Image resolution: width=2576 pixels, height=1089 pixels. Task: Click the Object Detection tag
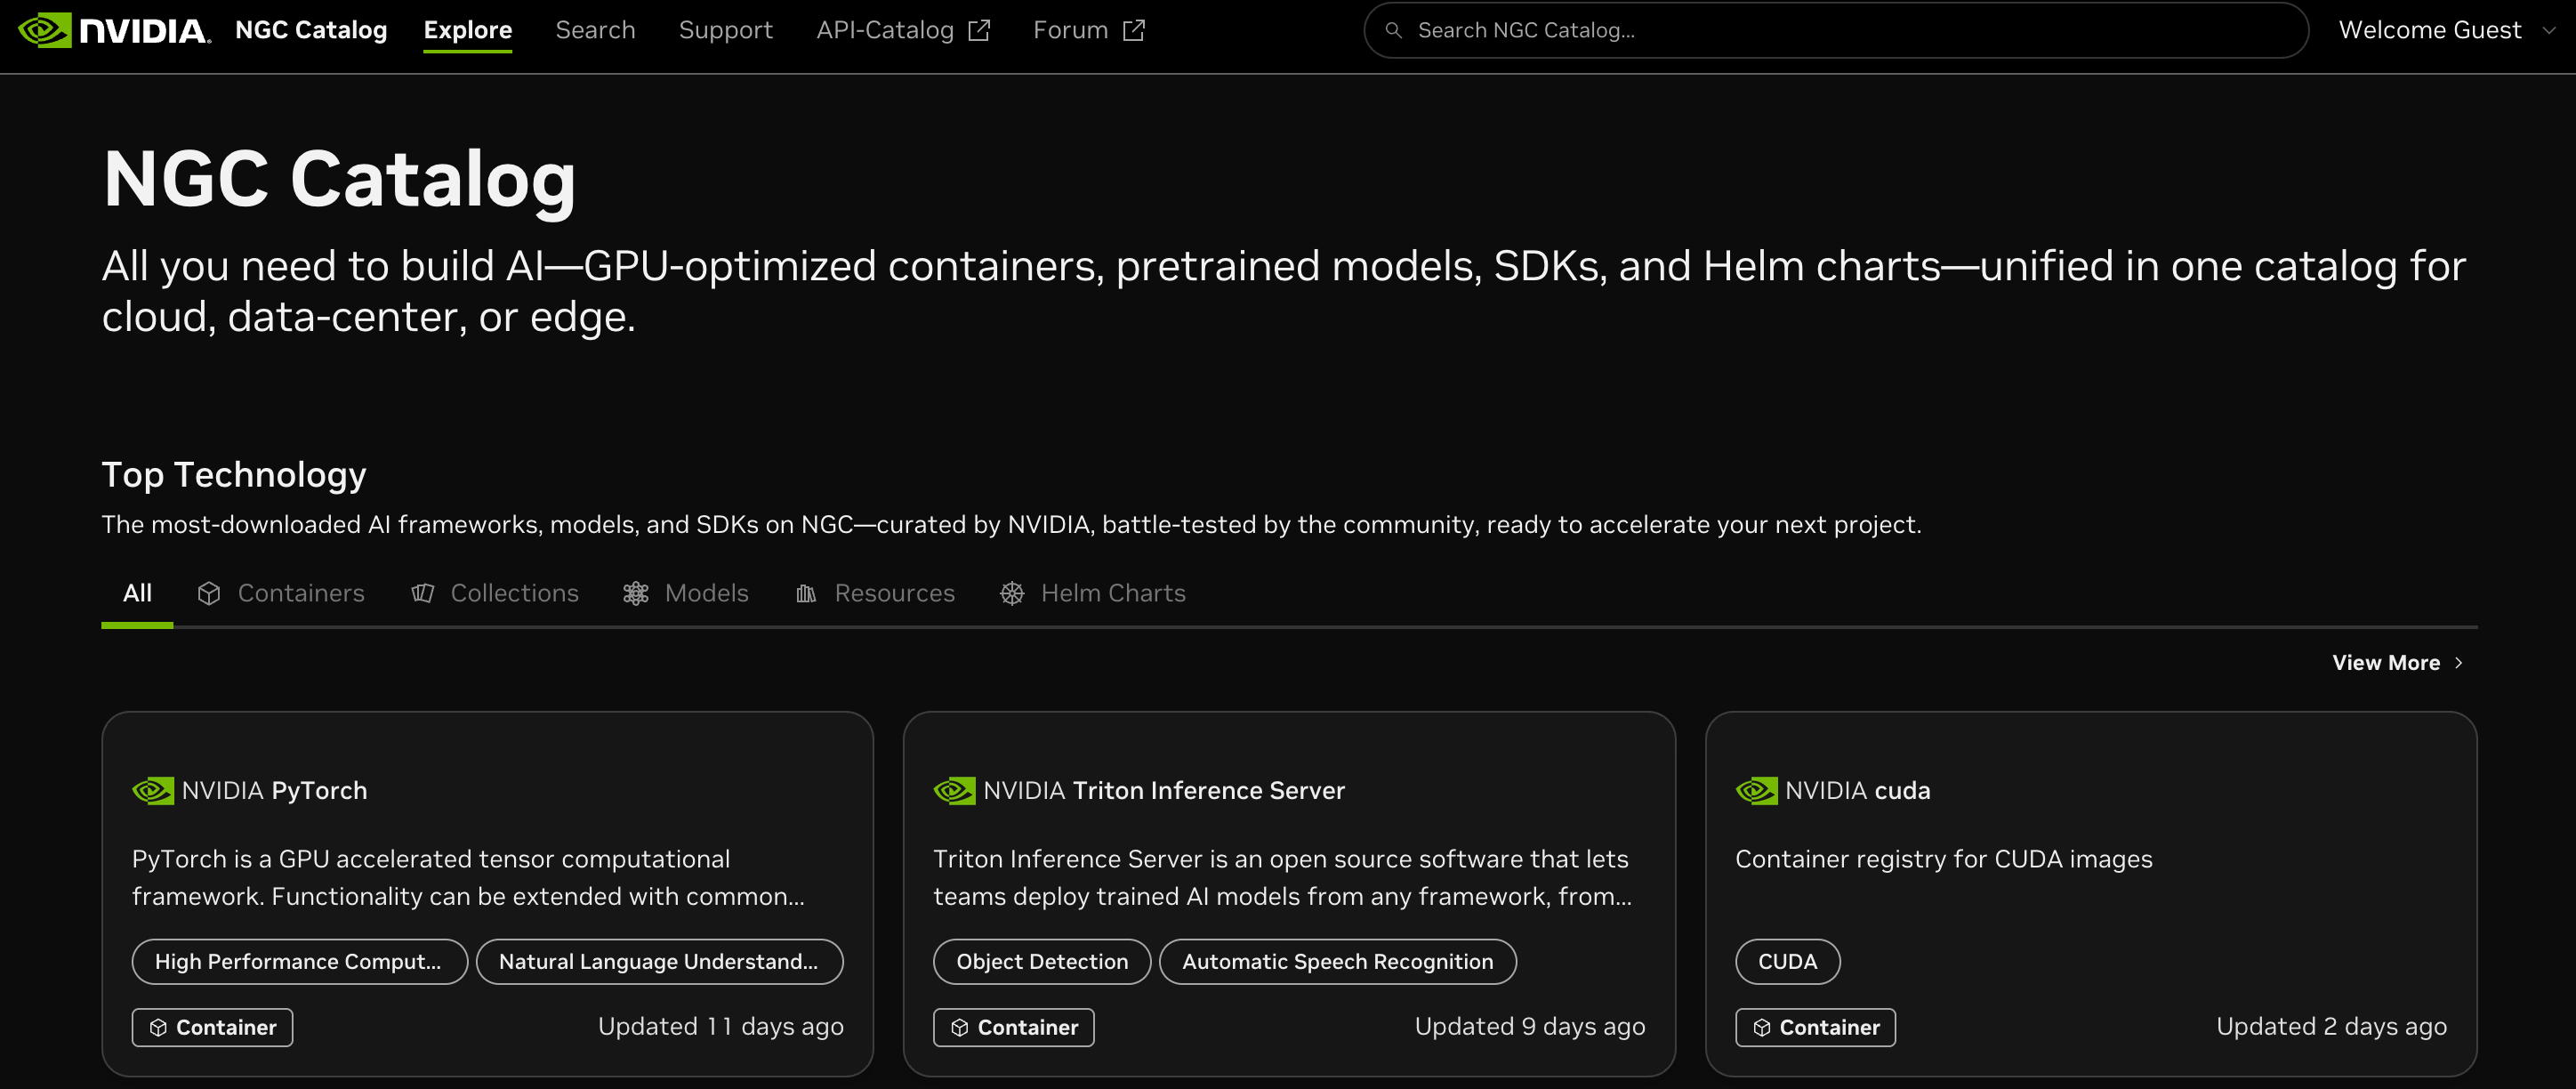click(x=1041, y=961)
